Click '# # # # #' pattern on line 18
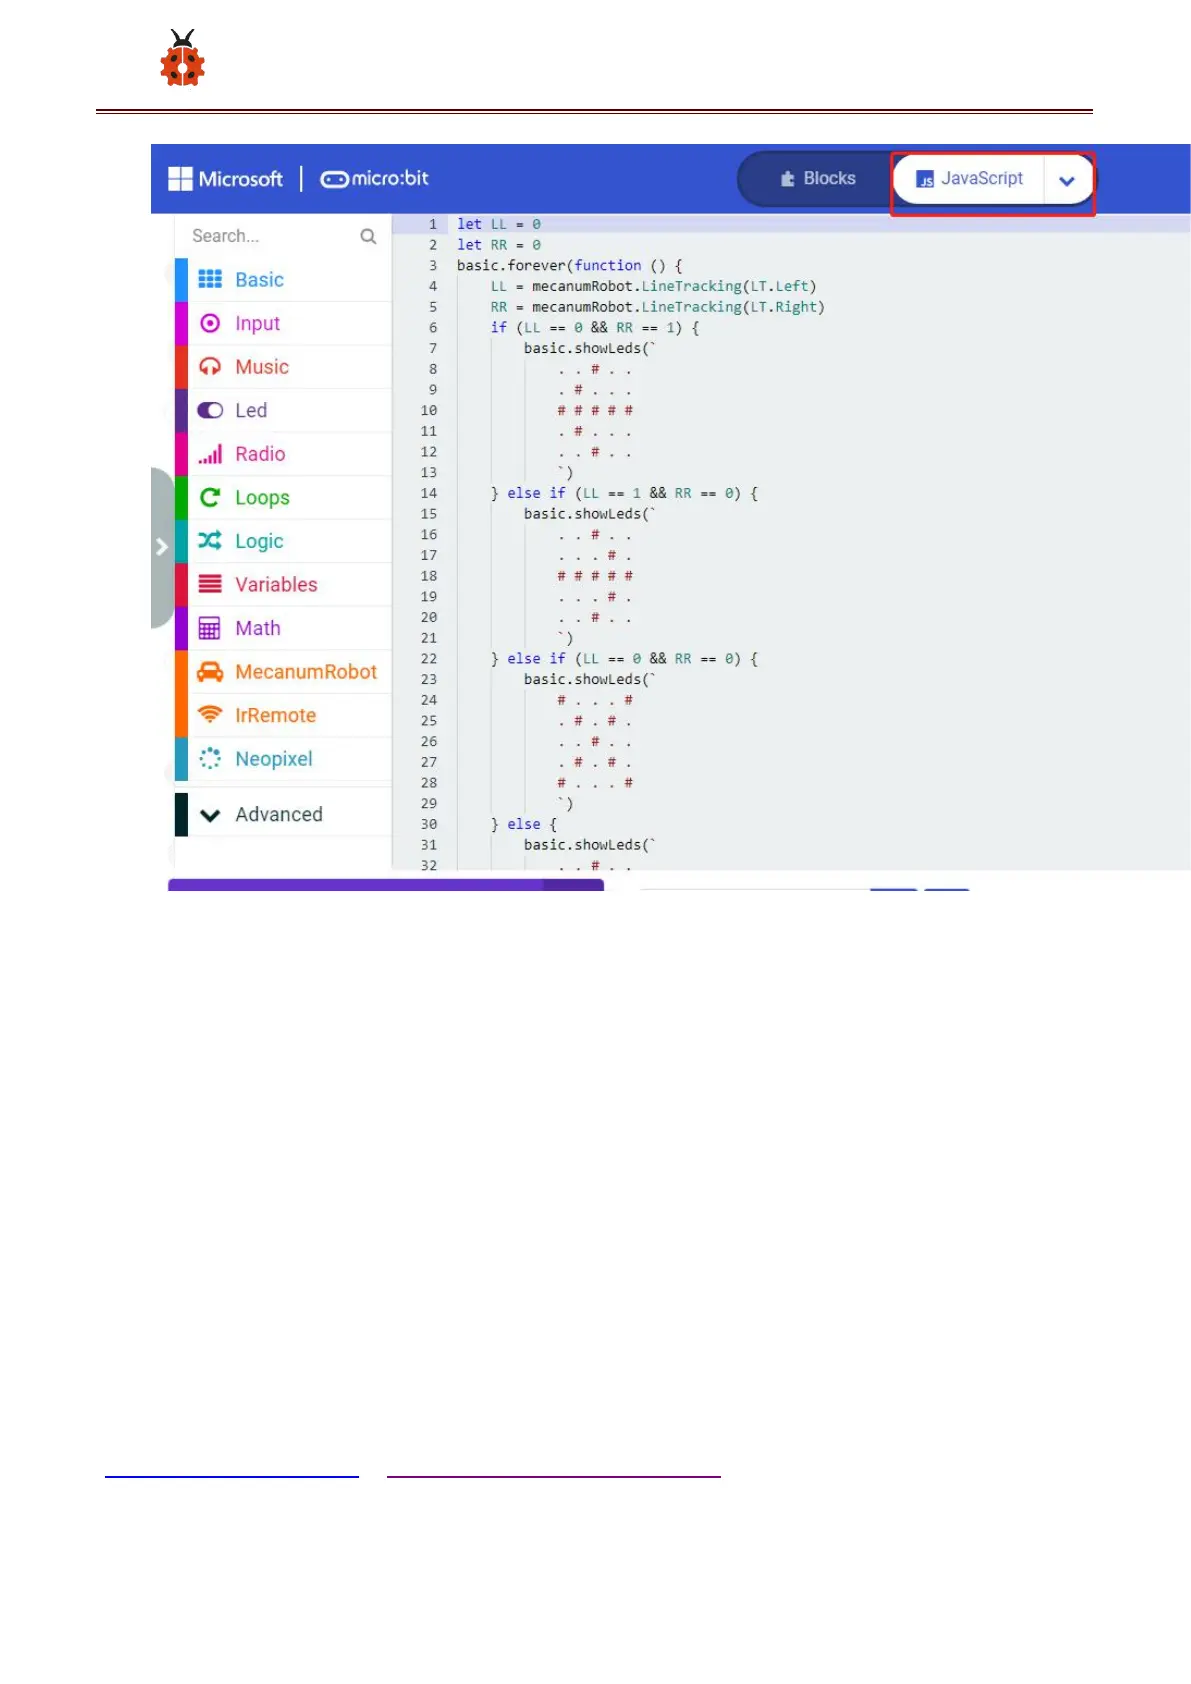Image resolution: width=1191 pixels, height=1684 pixels. 595,576
